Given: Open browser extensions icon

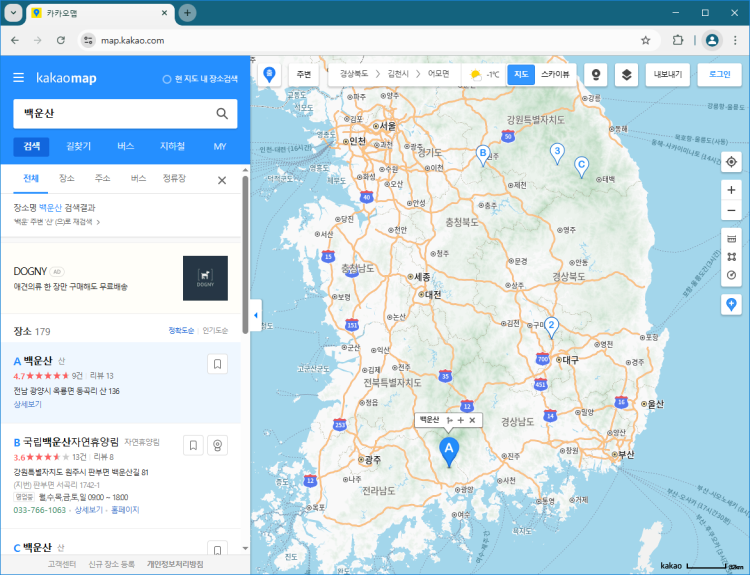Looking at the screenshot, I should click(x=678, y=40).
